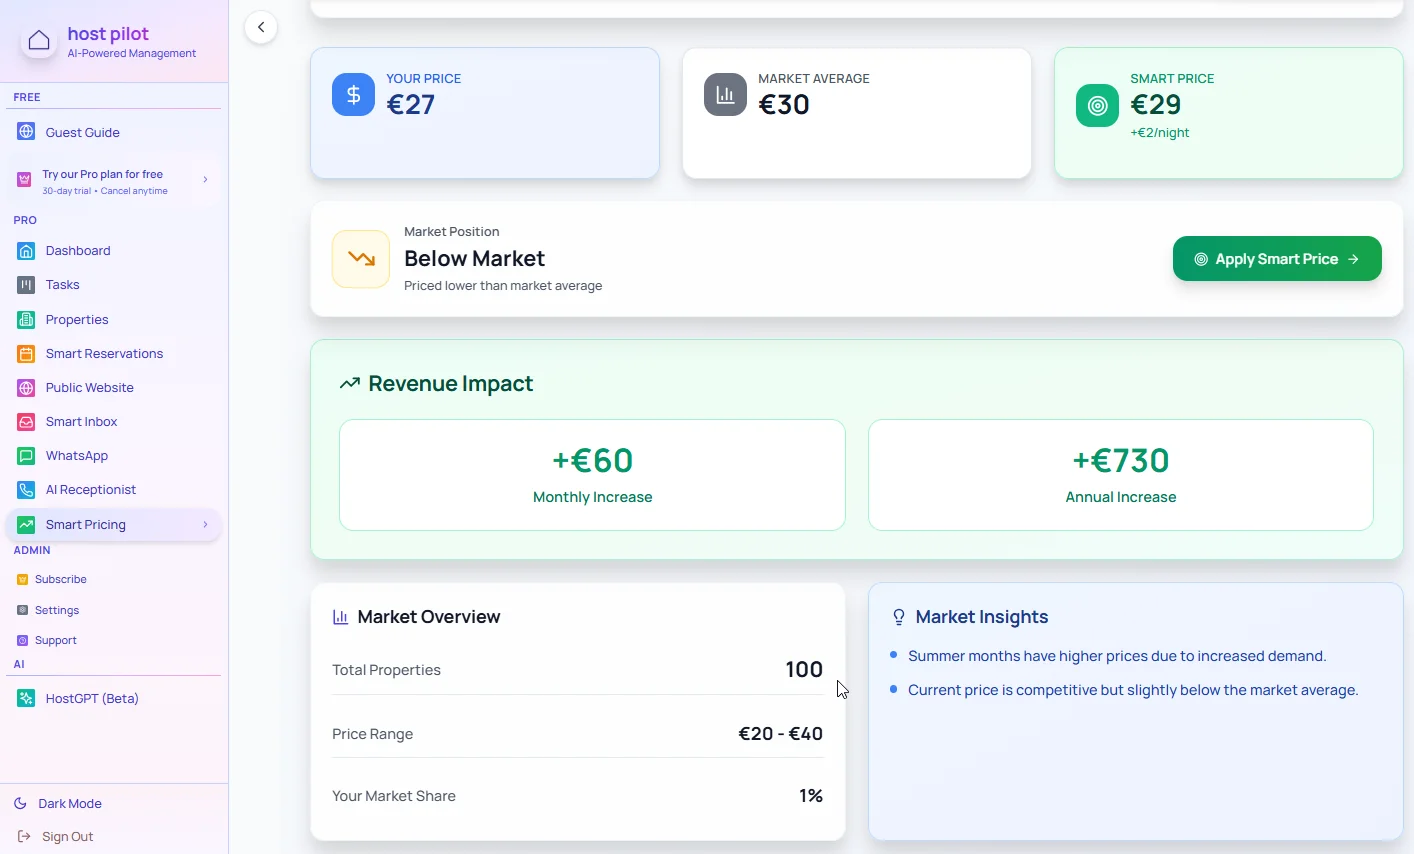Click the Smart Price target icon
The image size is (1414, 854).
[x=1097, y=105]
